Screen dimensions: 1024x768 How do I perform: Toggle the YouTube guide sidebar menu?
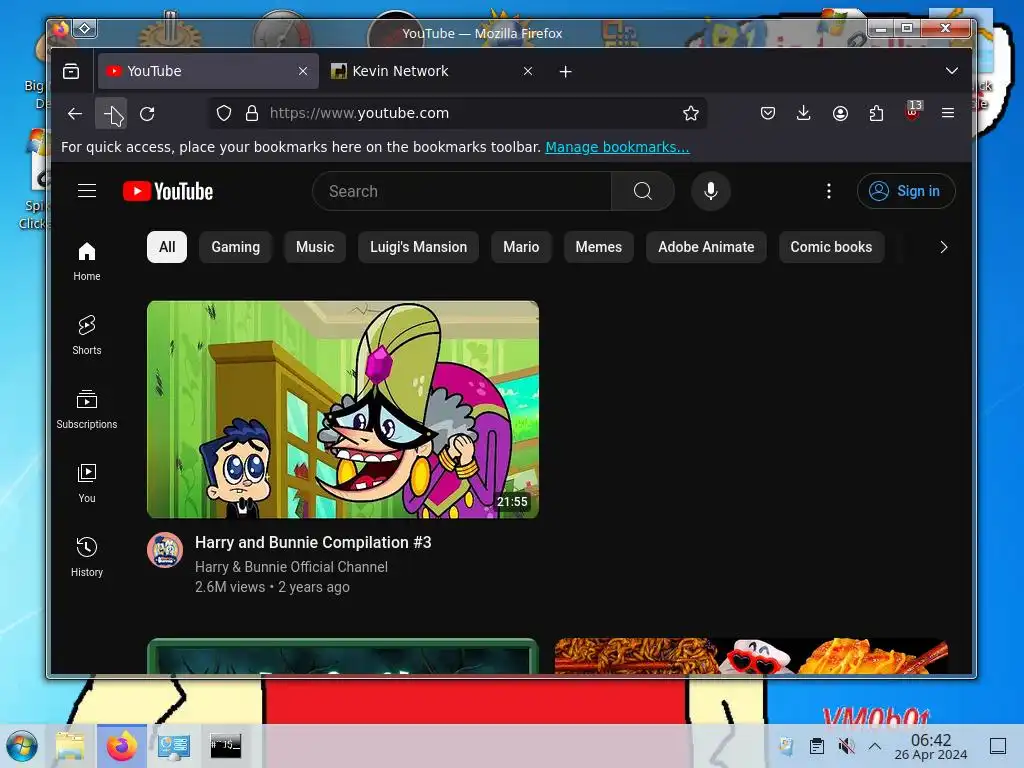[x=87, y=191]
